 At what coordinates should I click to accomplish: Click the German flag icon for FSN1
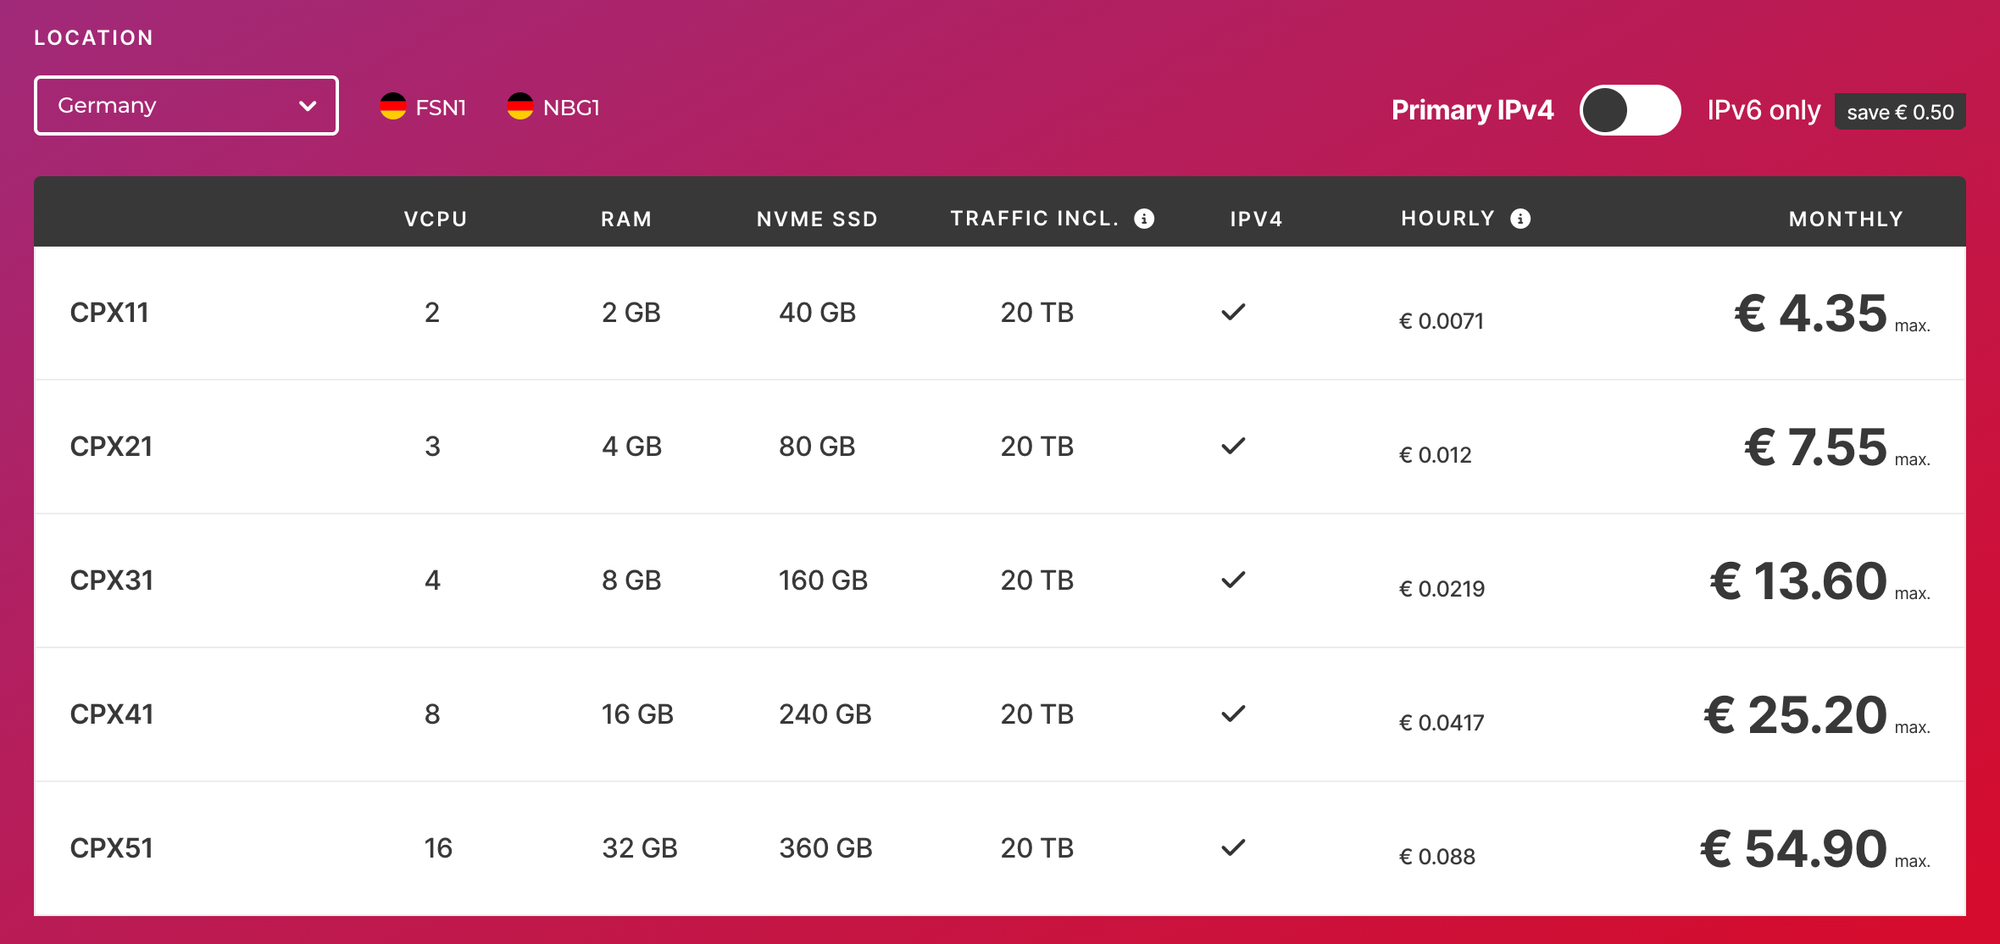(x=393, y=106)
